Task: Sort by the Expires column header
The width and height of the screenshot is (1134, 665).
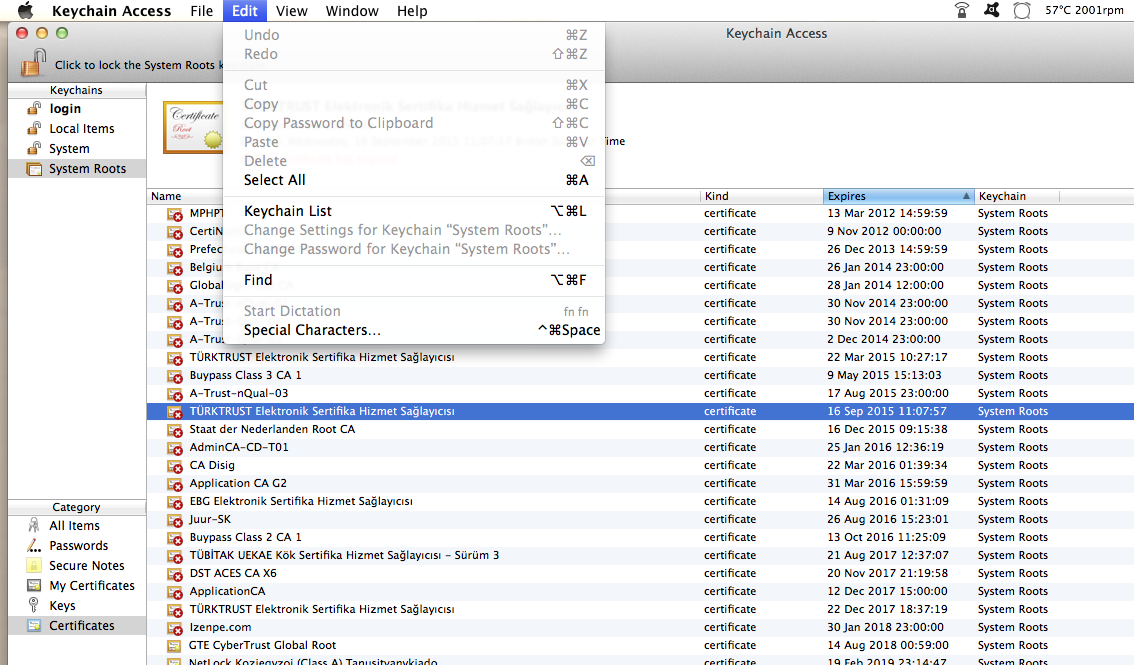Action: [898, 196]
